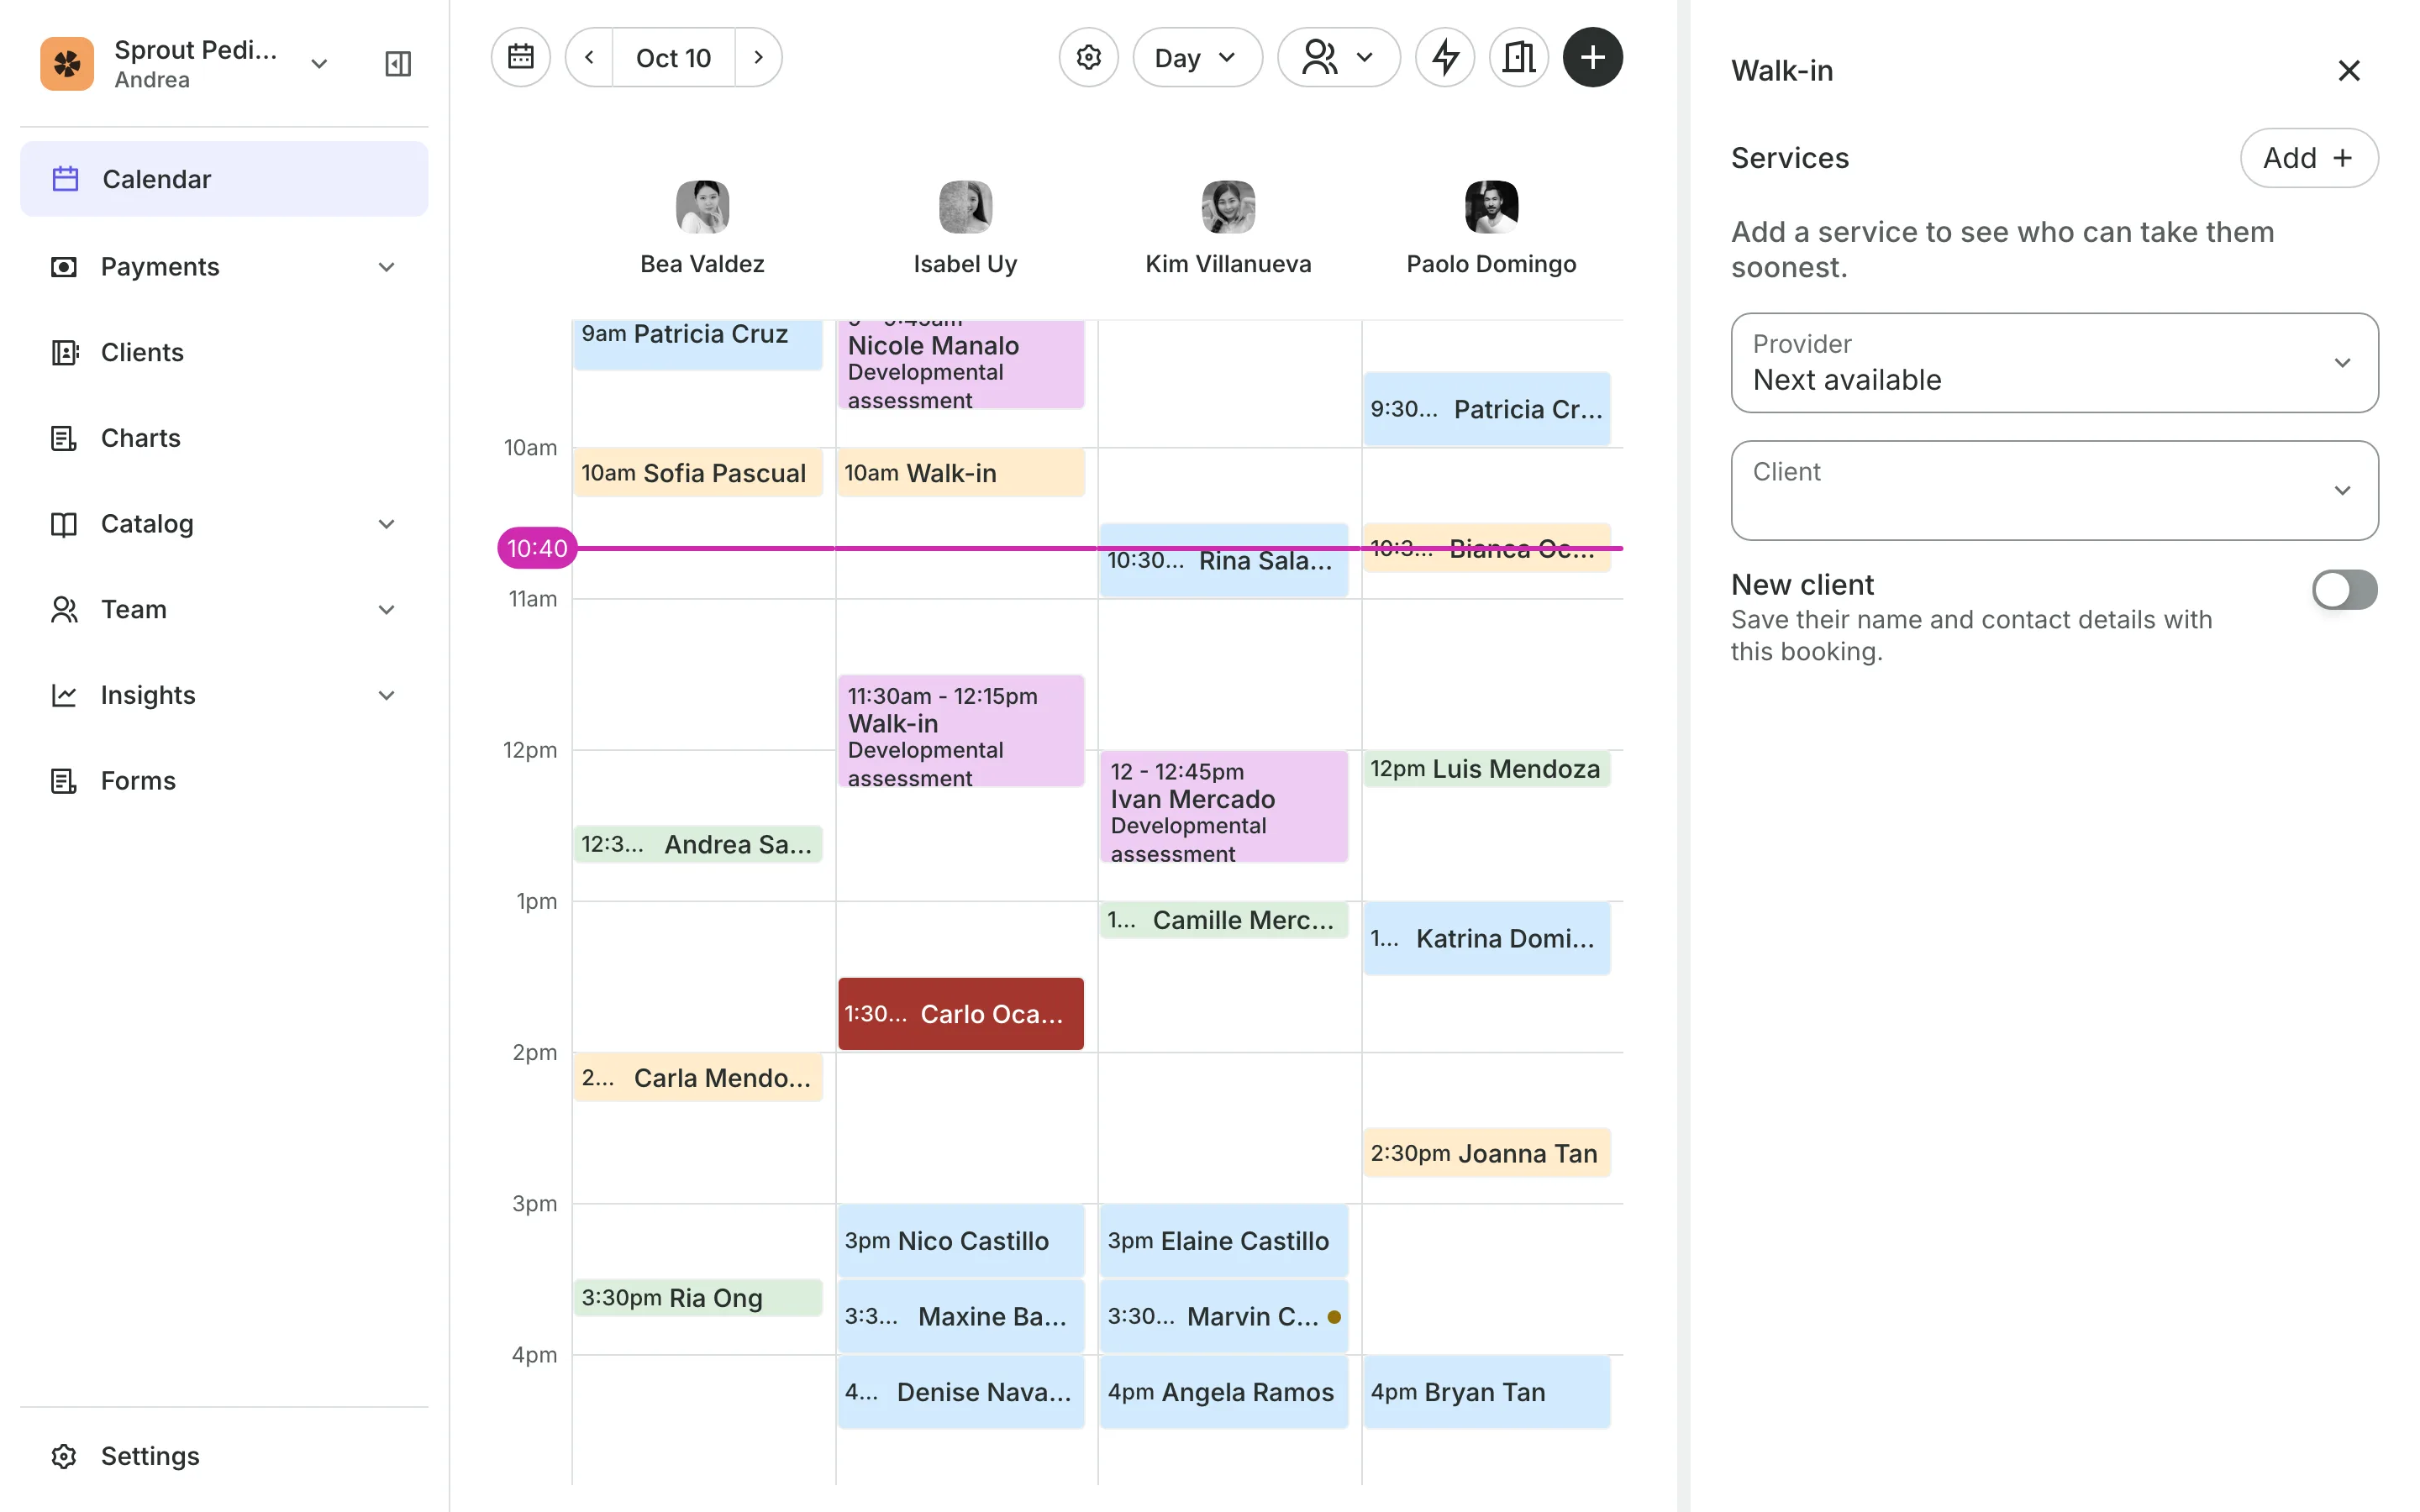Open the Clients page
2420x1512 pixels.
point(224,352)
